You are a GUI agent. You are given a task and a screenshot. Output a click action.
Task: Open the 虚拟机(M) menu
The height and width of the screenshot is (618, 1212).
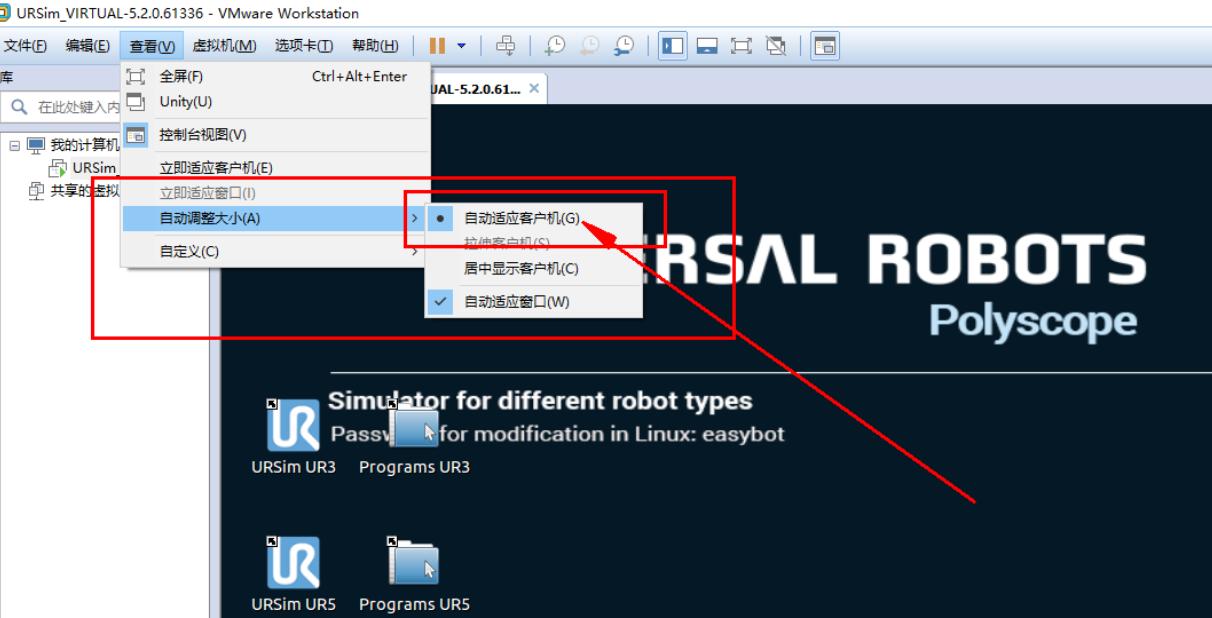pos(224,46)
